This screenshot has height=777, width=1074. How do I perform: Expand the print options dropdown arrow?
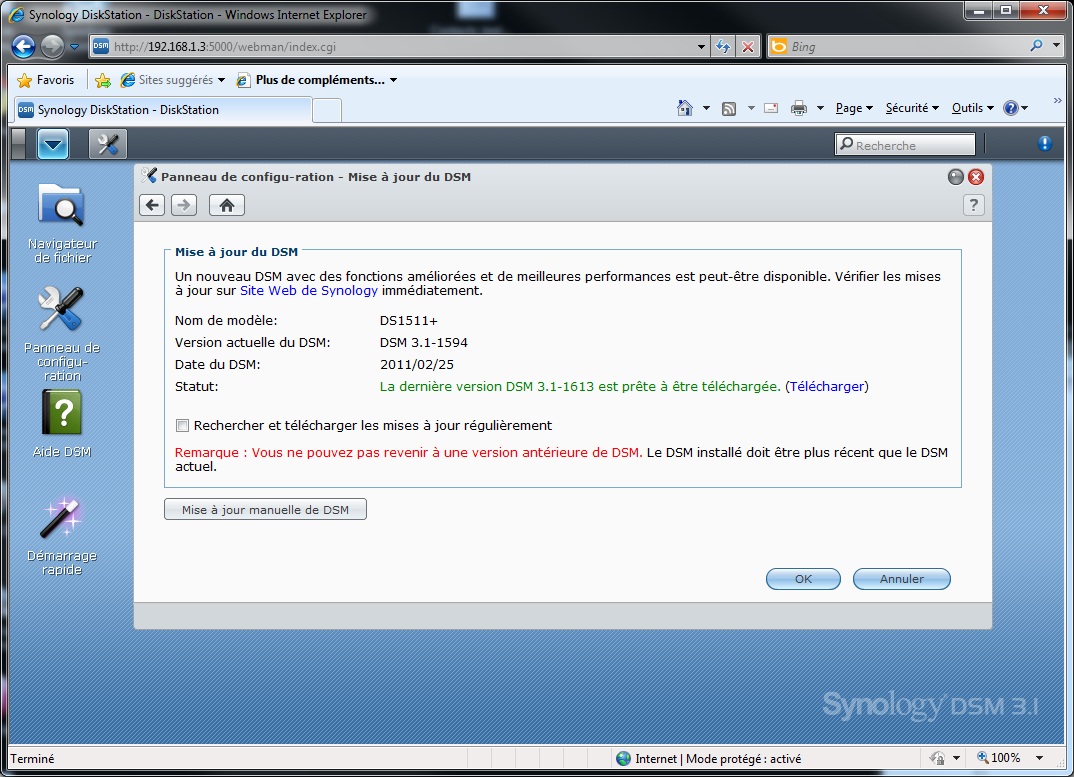(x=820, y=108)
